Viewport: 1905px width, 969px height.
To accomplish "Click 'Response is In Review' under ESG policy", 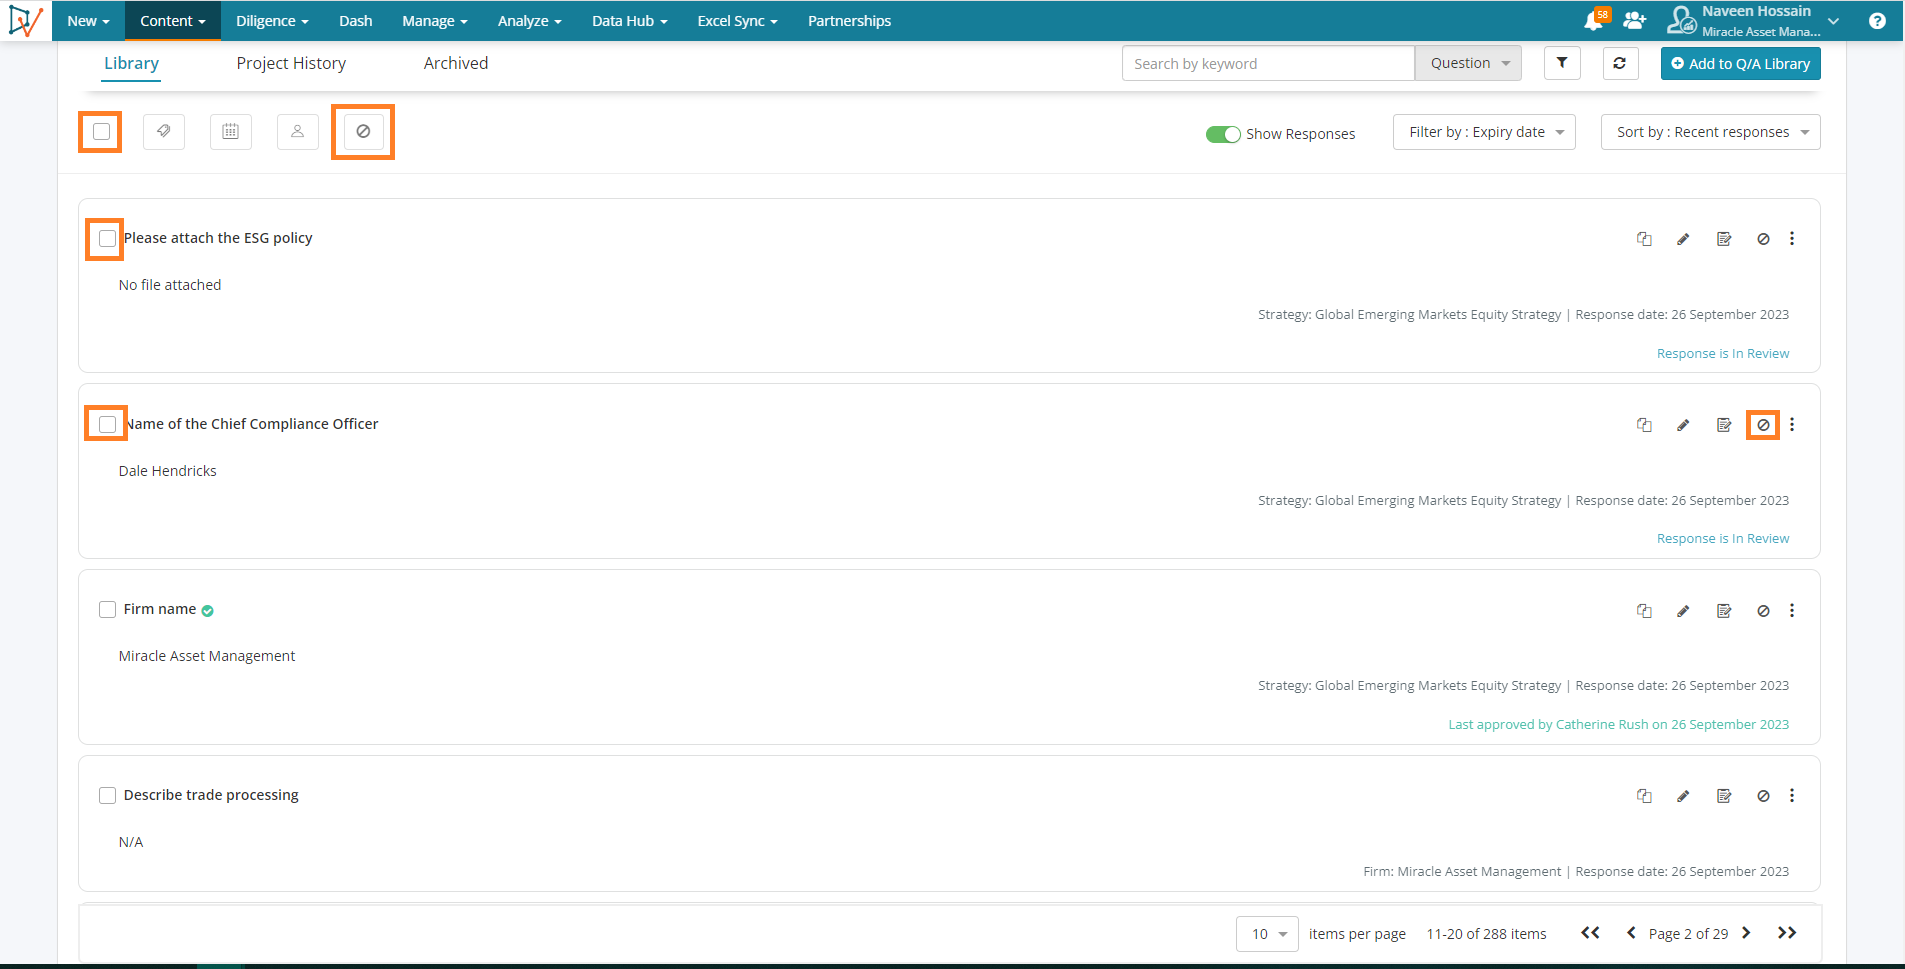I will pos(1723,354).
